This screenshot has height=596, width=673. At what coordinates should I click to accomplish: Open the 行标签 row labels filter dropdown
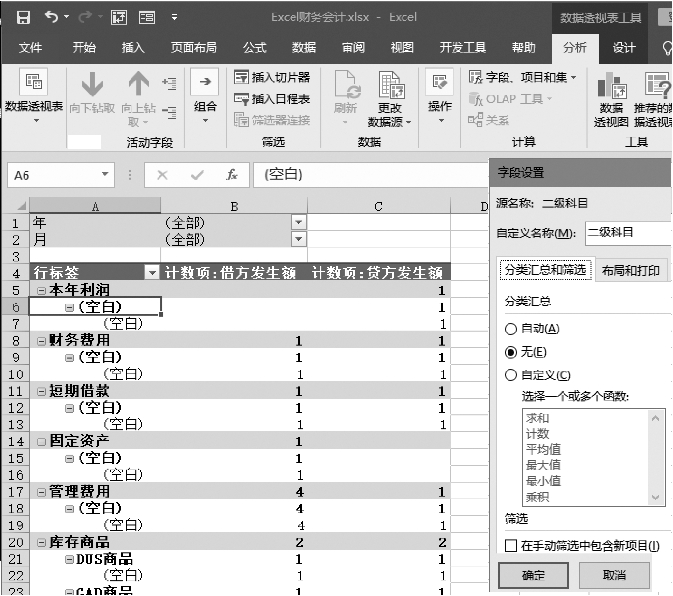pos(152,272)
